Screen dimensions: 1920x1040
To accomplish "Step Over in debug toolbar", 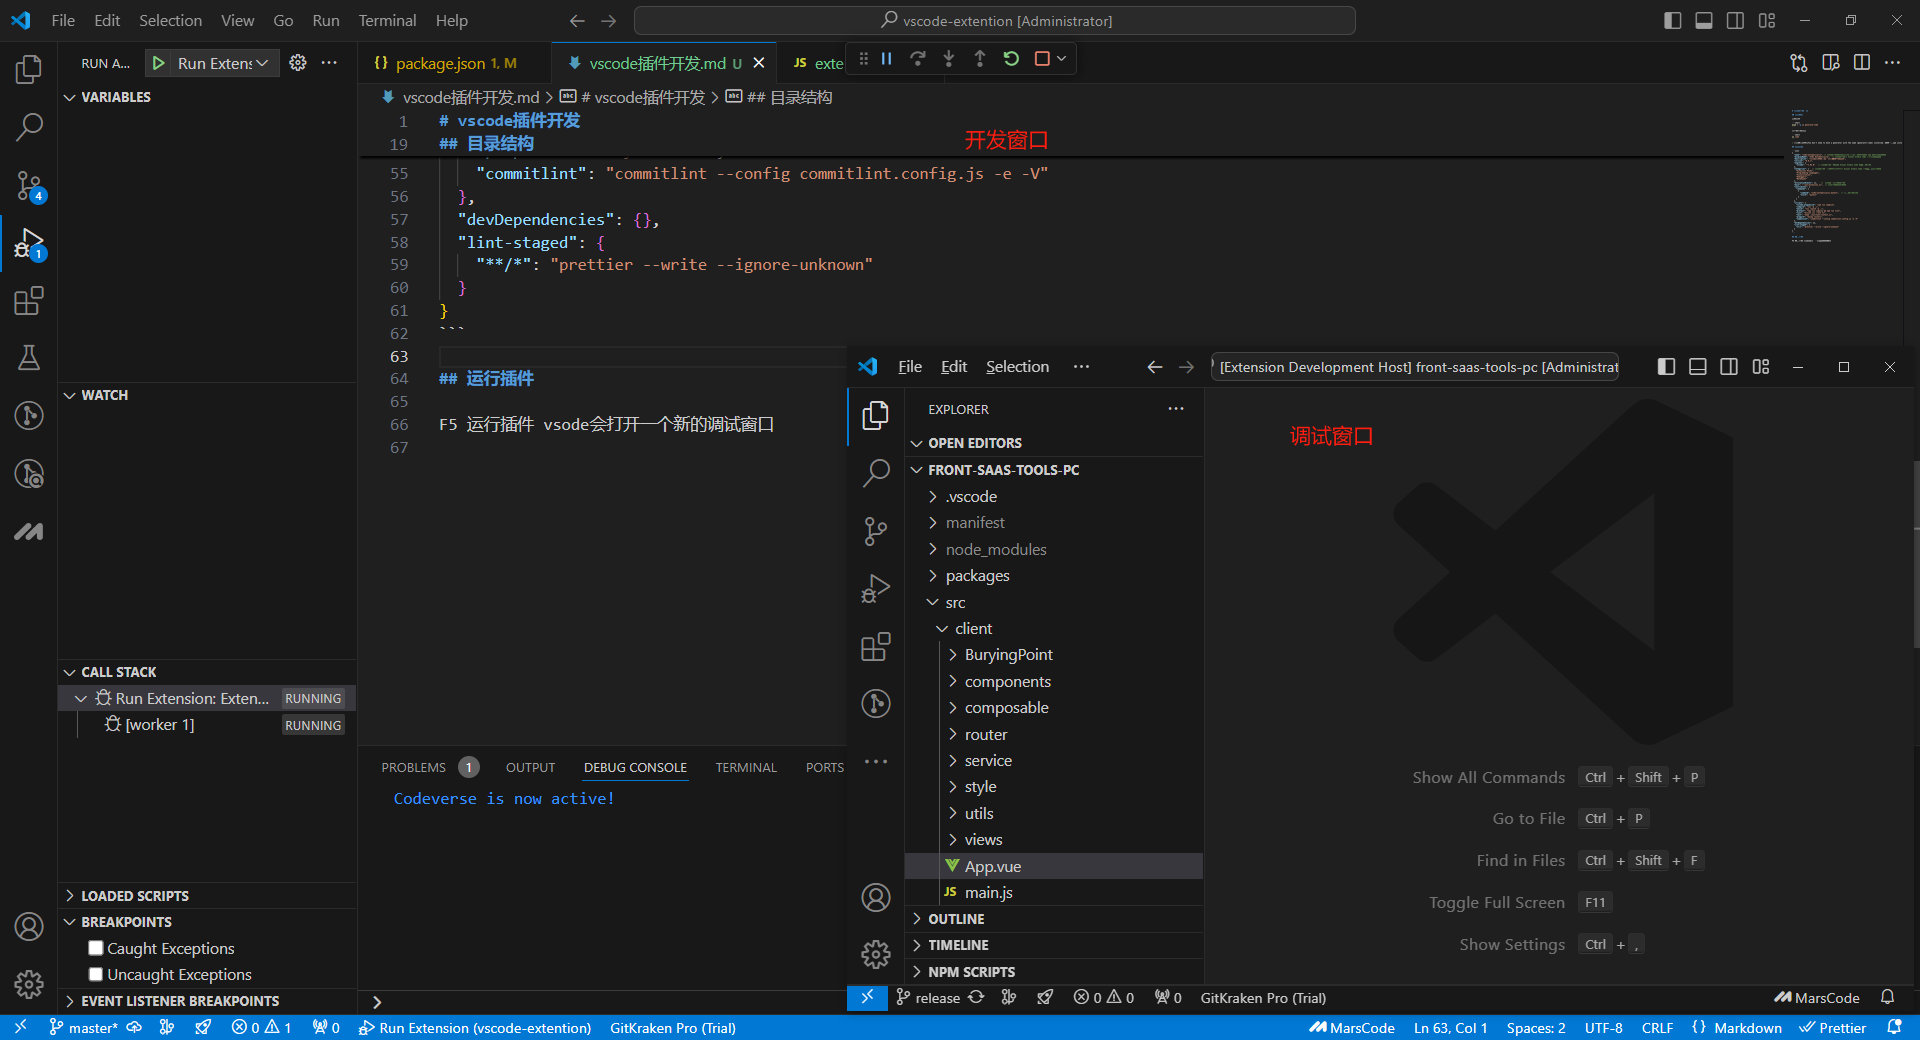I will point(917,59).
